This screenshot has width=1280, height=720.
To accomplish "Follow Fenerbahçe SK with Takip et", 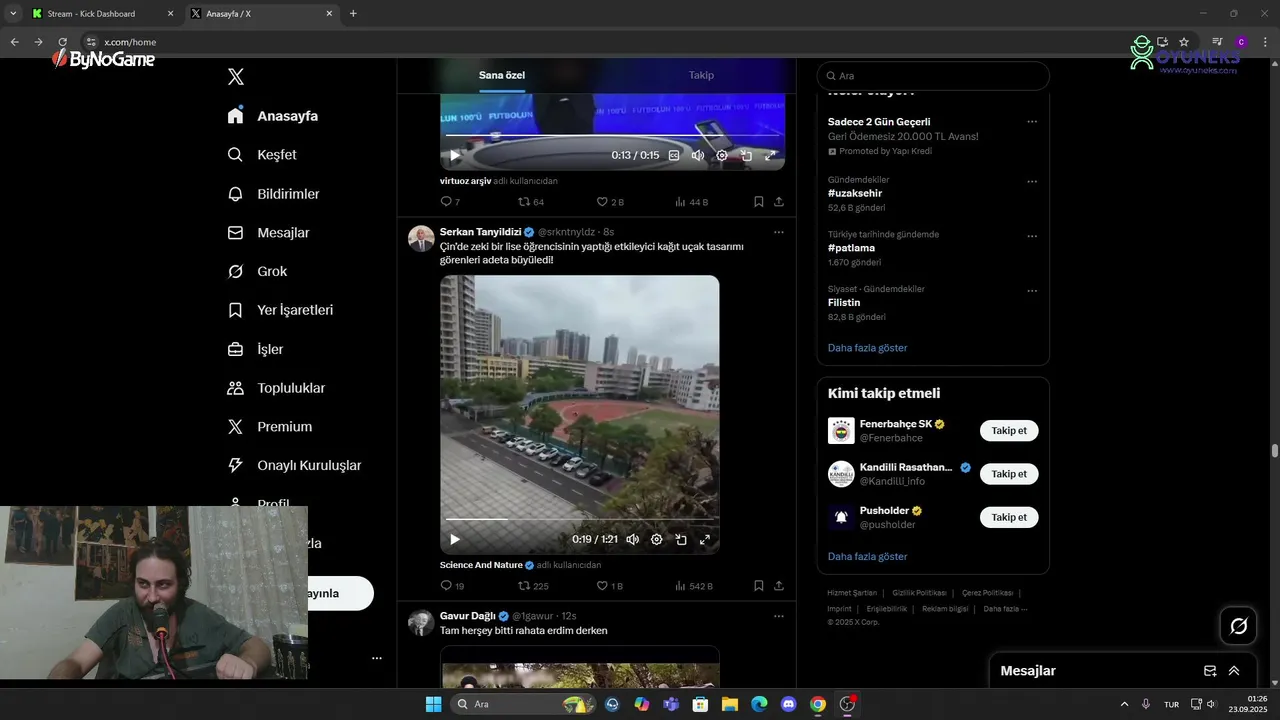I will pos(1009,431).
